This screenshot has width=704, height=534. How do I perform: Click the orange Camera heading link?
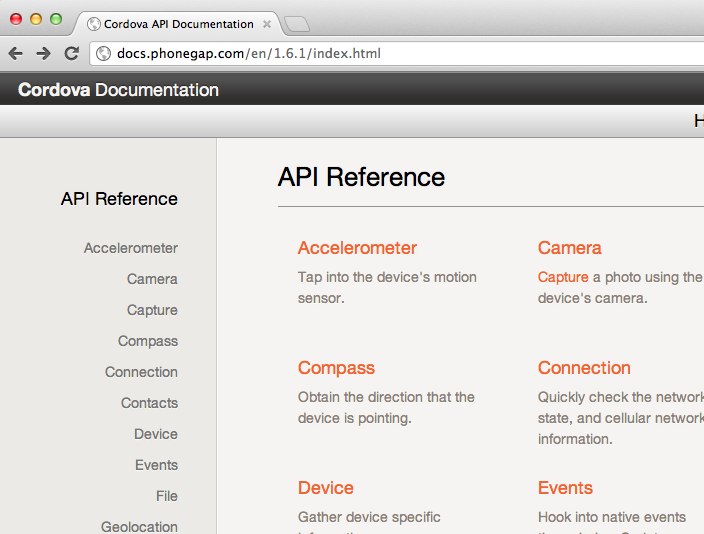[x=569, y=248]
